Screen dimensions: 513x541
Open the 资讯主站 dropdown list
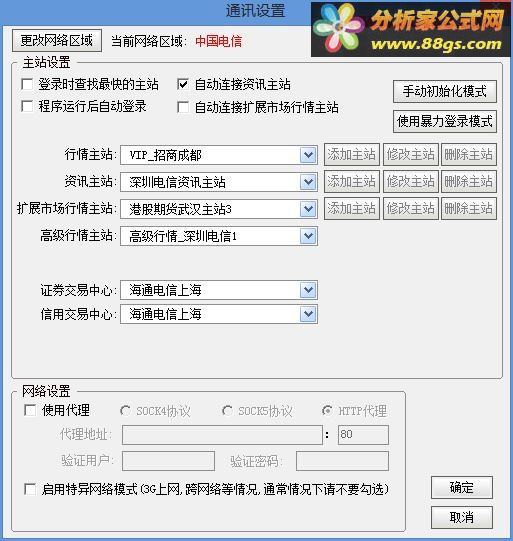click(x=308, y=182)
